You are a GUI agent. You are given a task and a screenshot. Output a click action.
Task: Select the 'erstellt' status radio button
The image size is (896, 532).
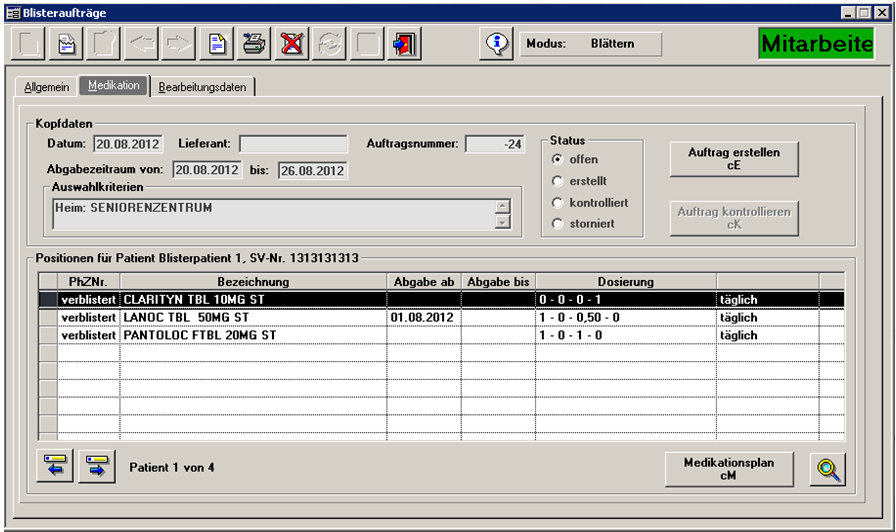558,181
